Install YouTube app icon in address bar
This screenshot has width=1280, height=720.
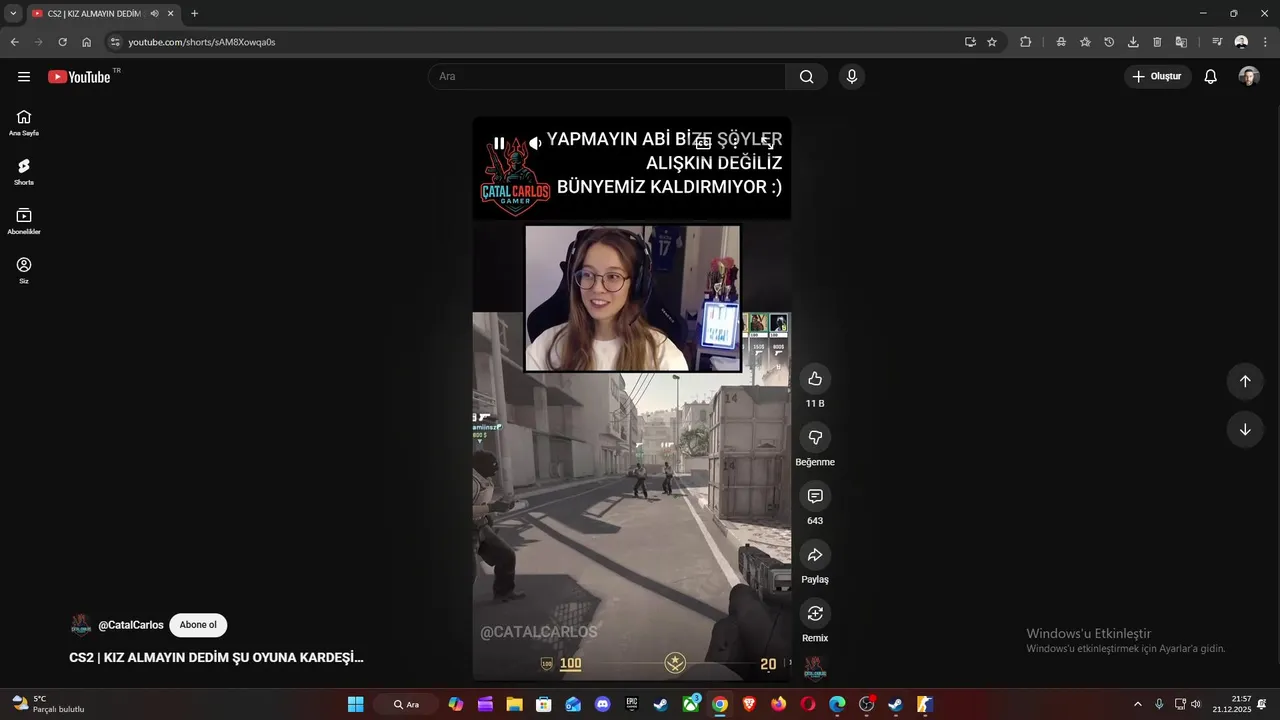click(970, 42)
